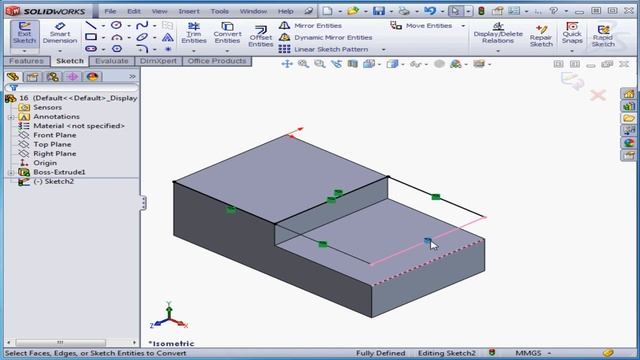Select the Spline sketch tool
640x360 pixels.
142,26
